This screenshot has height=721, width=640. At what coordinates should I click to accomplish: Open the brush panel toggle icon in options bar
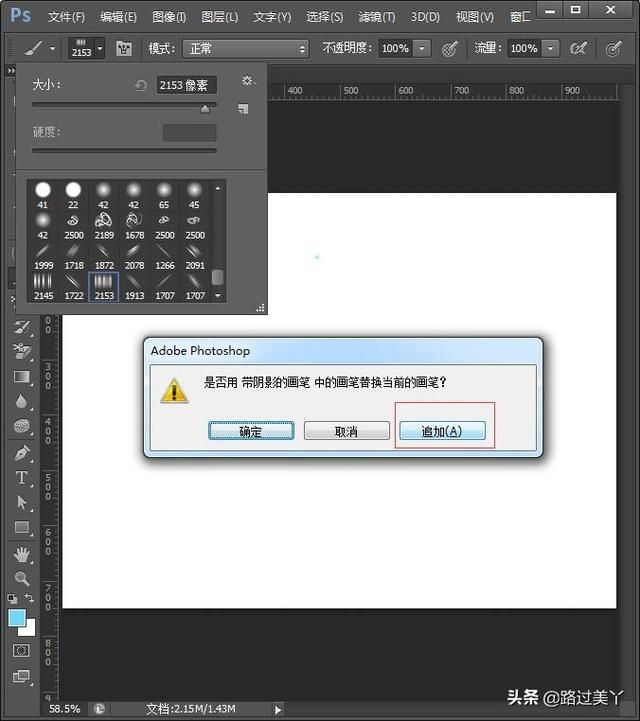click(x=124, y=48)
